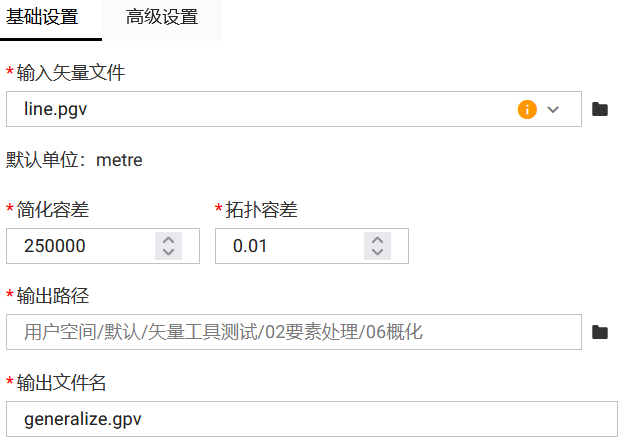Click the 输入矢量文件 label
This screenshot has width=622, height=443.
70,73
